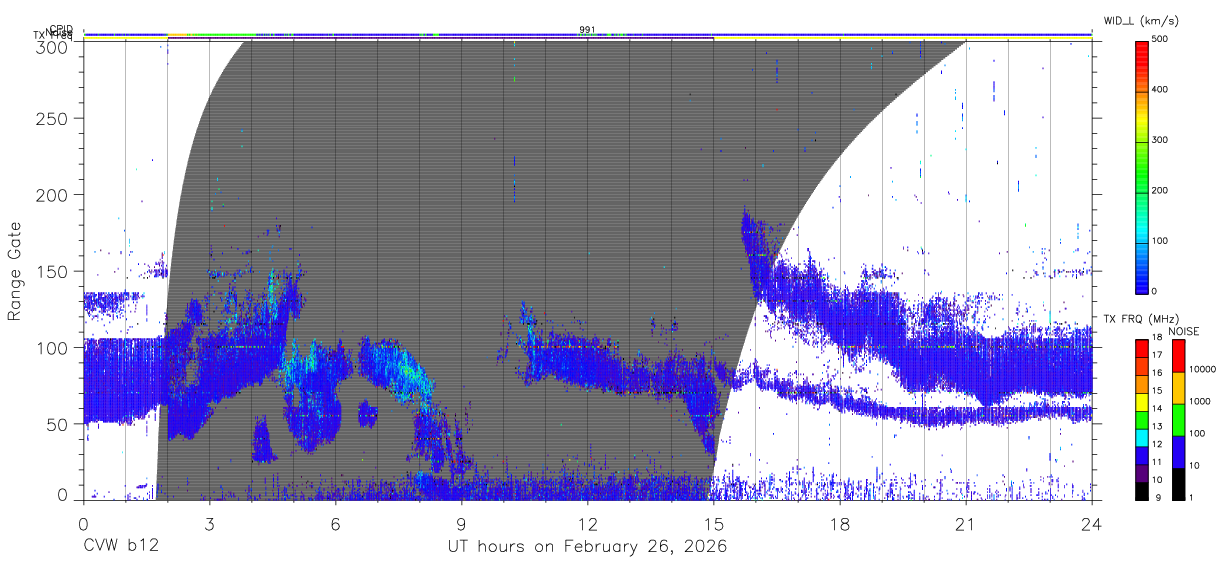
Task: Click the '10000' label in the NOISE legend
Action: click(1202, 369)
